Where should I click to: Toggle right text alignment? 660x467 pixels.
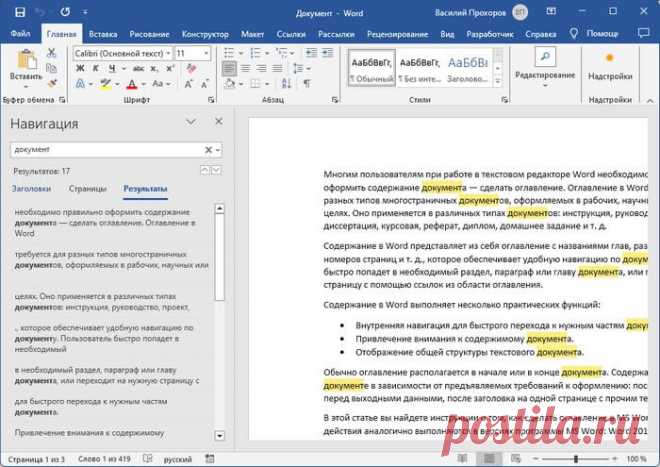click(261, 68)
